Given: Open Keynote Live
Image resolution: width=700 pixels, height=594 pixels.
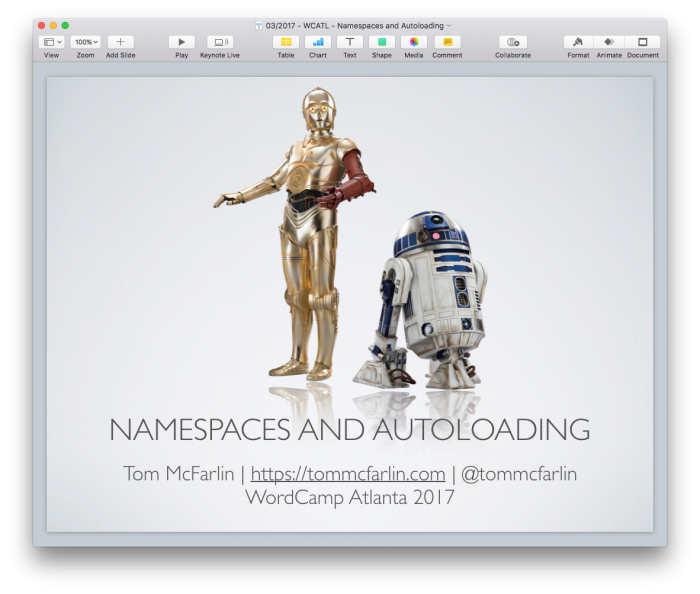Looking at the screenshot, I should coord(220,42).
